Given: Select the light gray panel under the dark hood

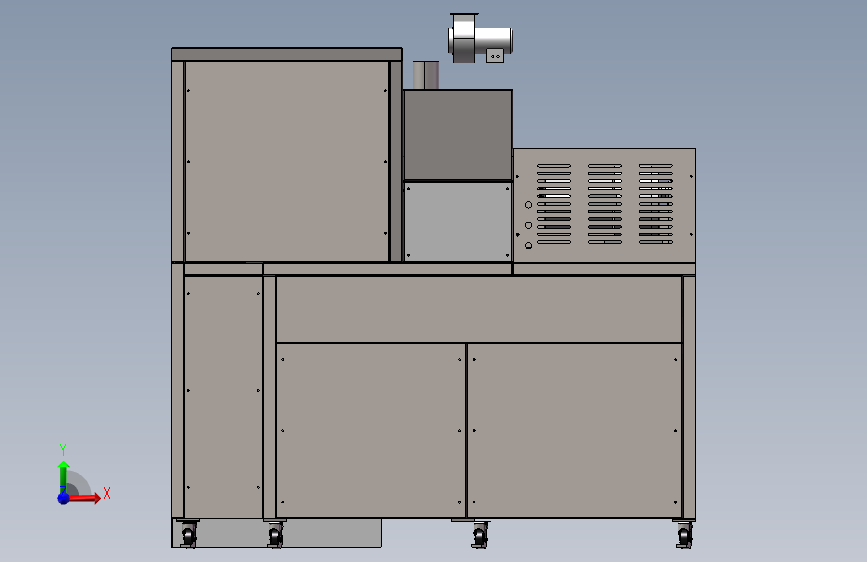Looking at the screenshot, I should [x=458, y=221].
